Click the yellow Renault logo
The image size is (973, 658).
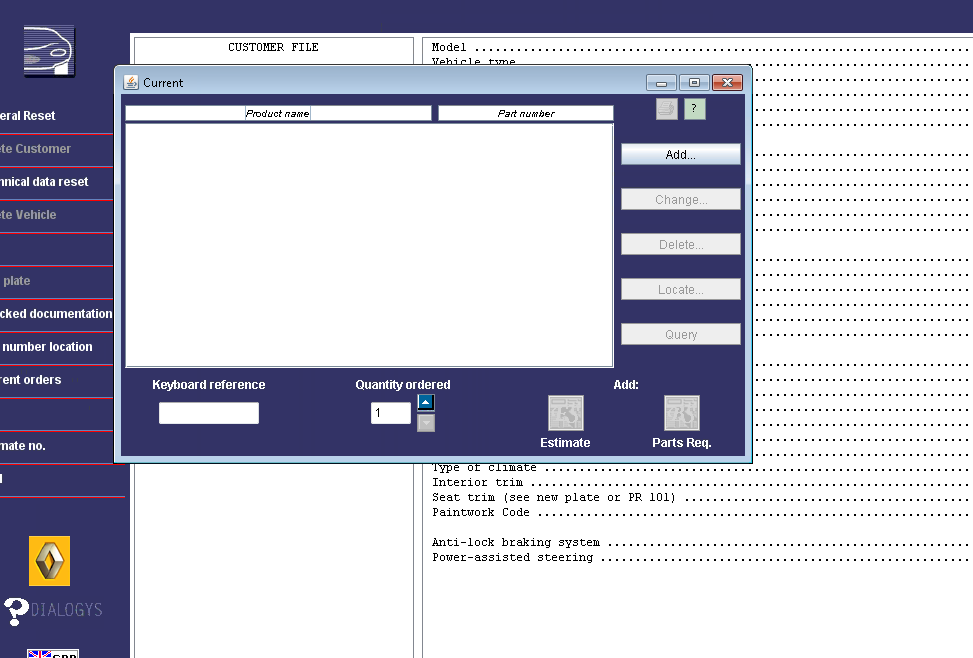click(49, 561)
